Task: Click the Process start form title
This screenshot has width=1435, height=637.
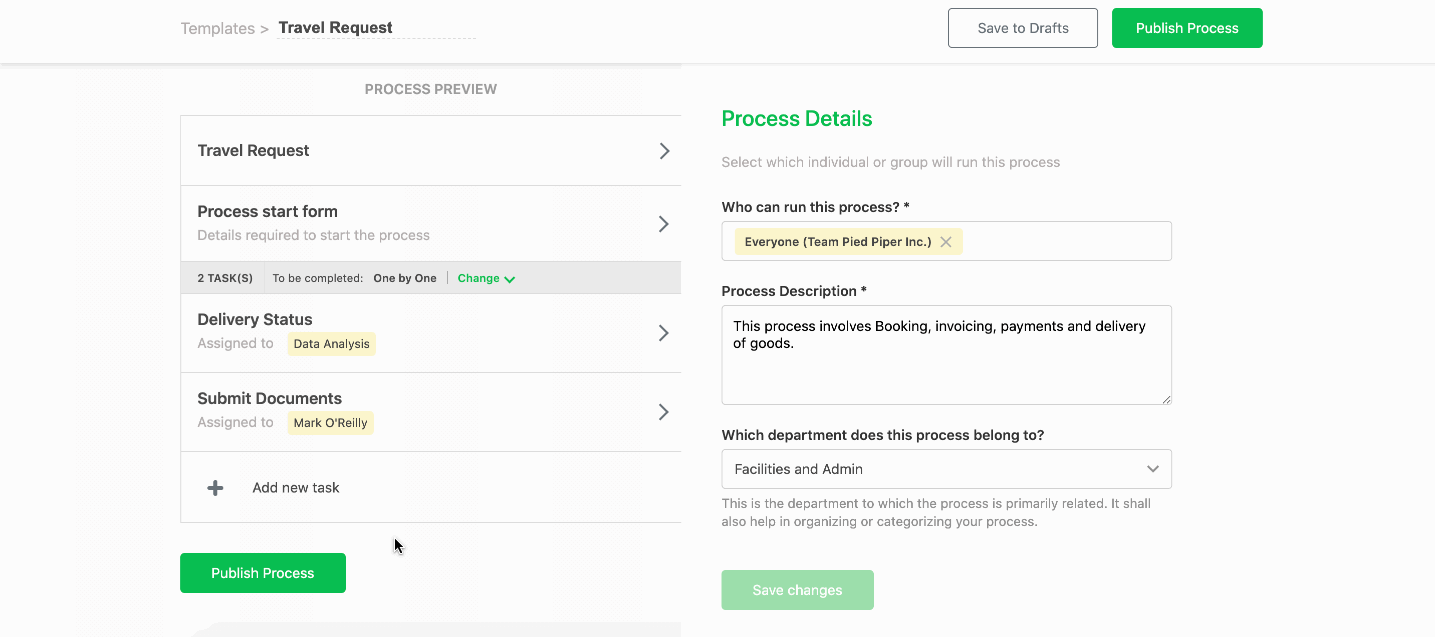Action: (268, 212)
